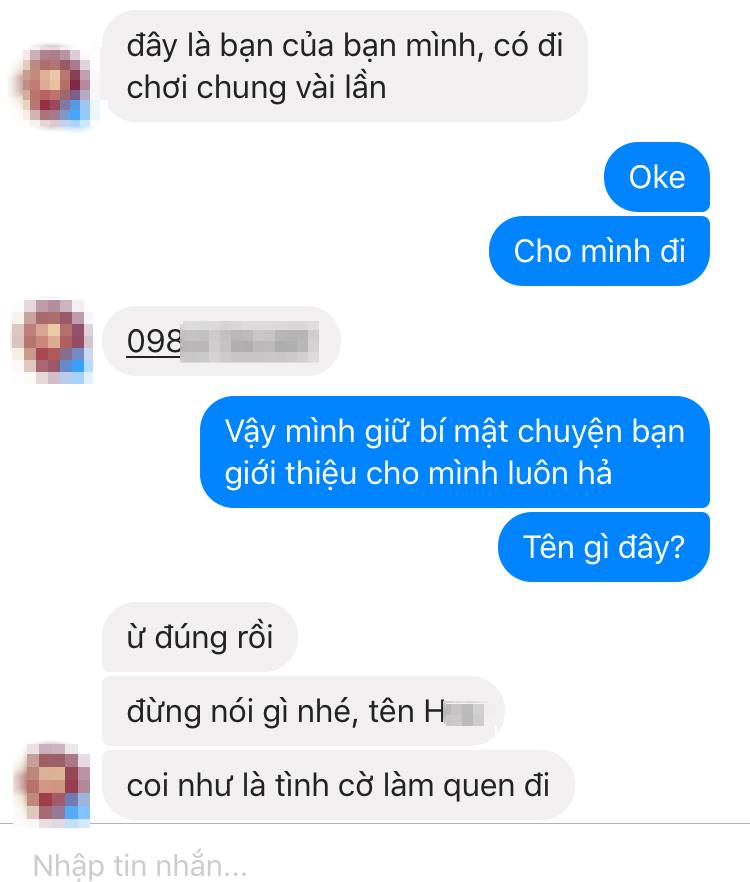Screen dimensions: 750x882
Task: Click the avatar beside 'coi như là tình cờ'
Action: pyautogui.click(x=52, y=785)
